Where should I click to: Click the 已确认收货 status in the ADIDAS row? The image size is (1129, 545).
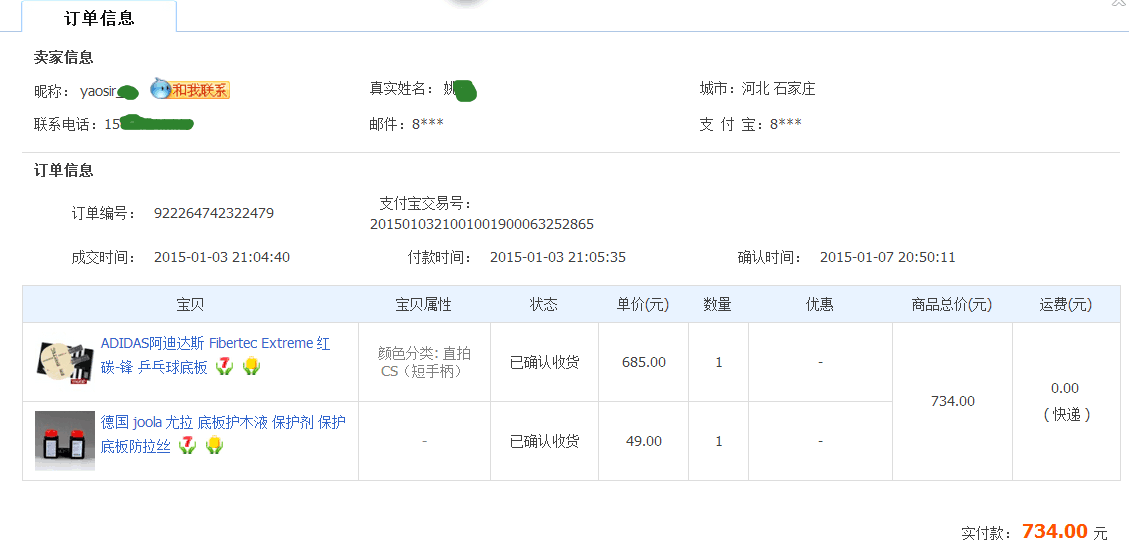[x=544, y=362]
